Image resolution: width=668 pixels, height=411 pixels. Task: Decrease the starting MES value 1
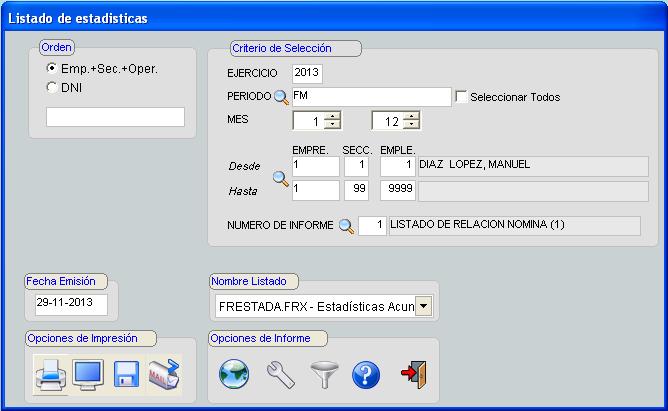[x=332, y=124]
